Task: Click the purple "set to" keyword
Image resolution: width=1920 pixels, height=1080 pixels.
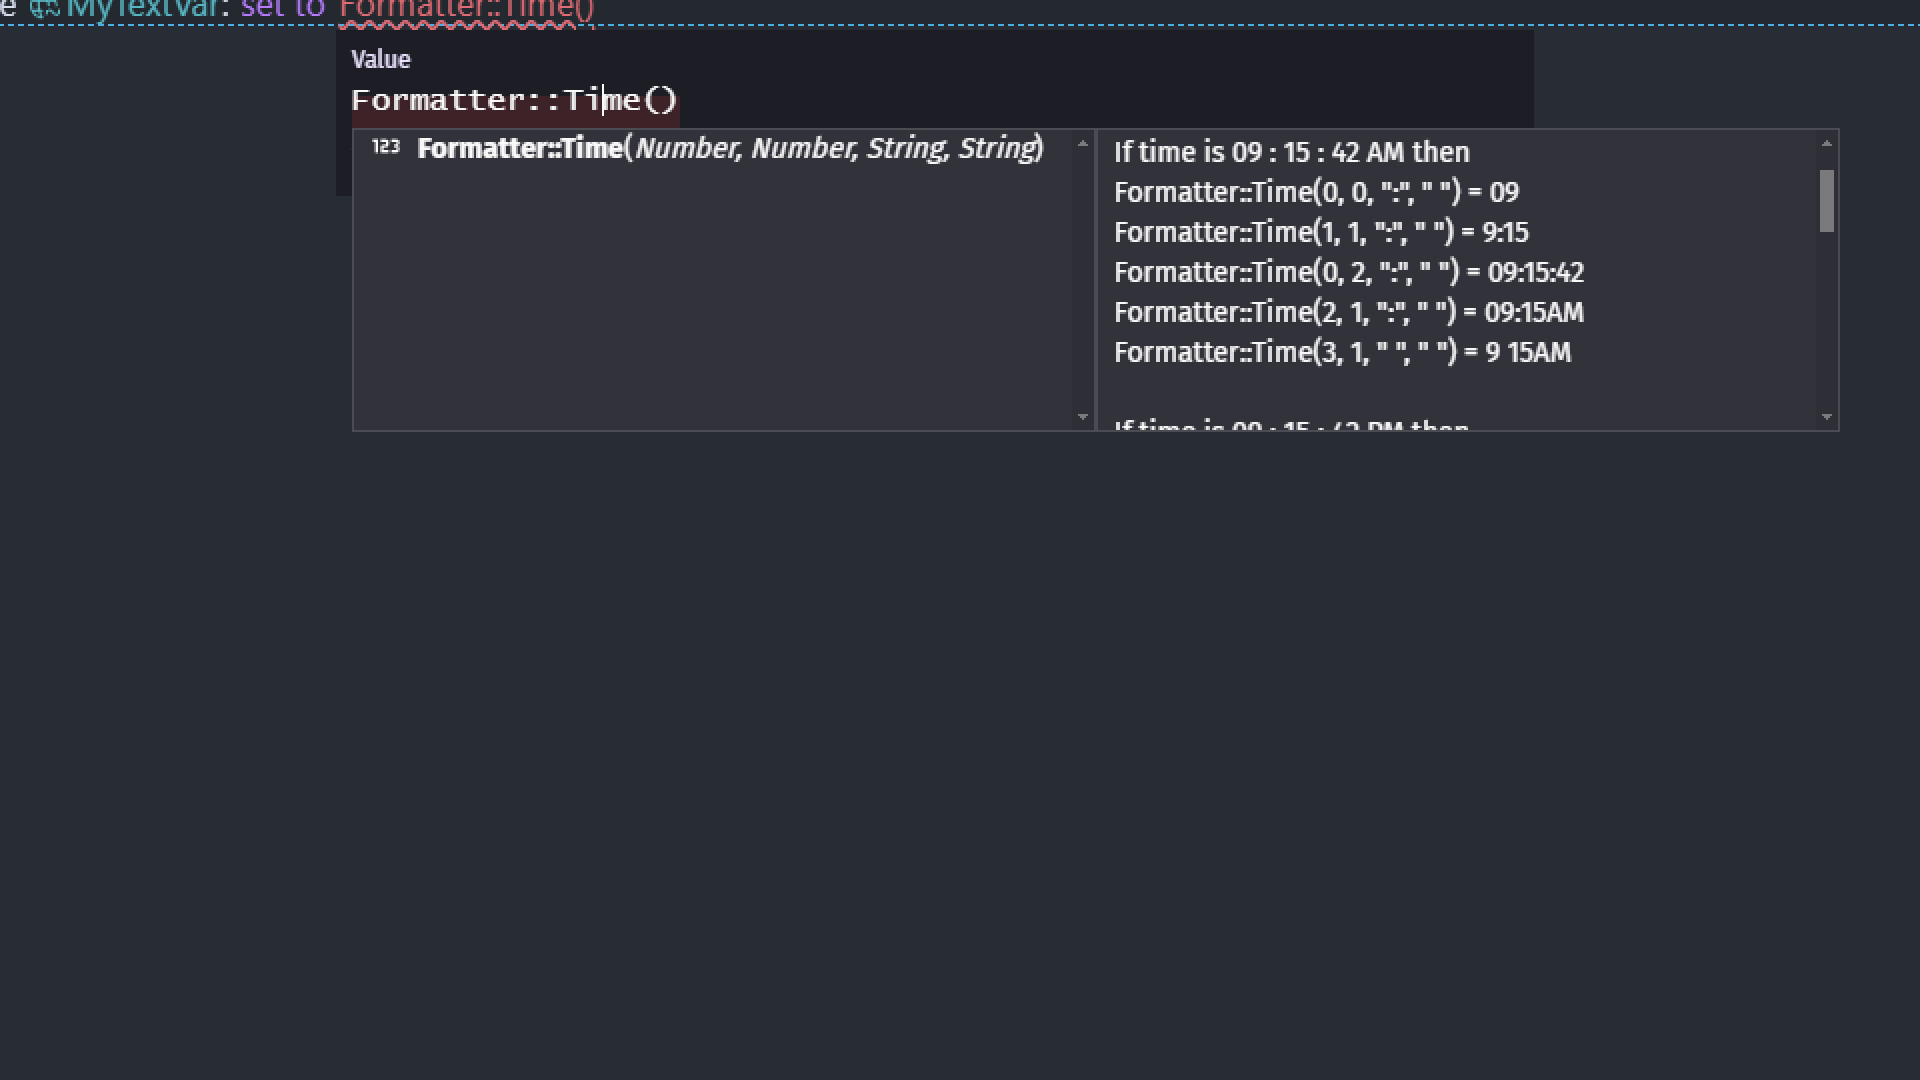Action: [282, 10]
